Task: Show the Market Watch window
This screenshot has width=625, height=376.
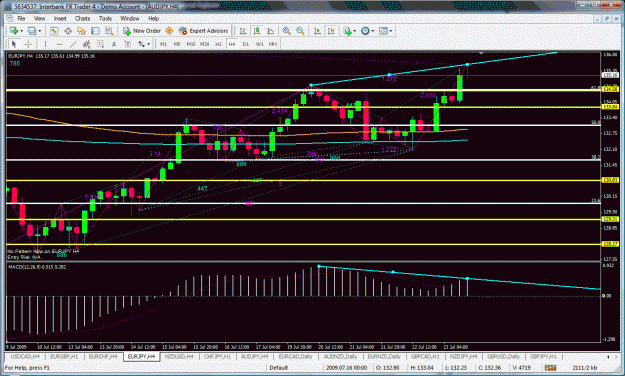Action: [x=54, y=31]
